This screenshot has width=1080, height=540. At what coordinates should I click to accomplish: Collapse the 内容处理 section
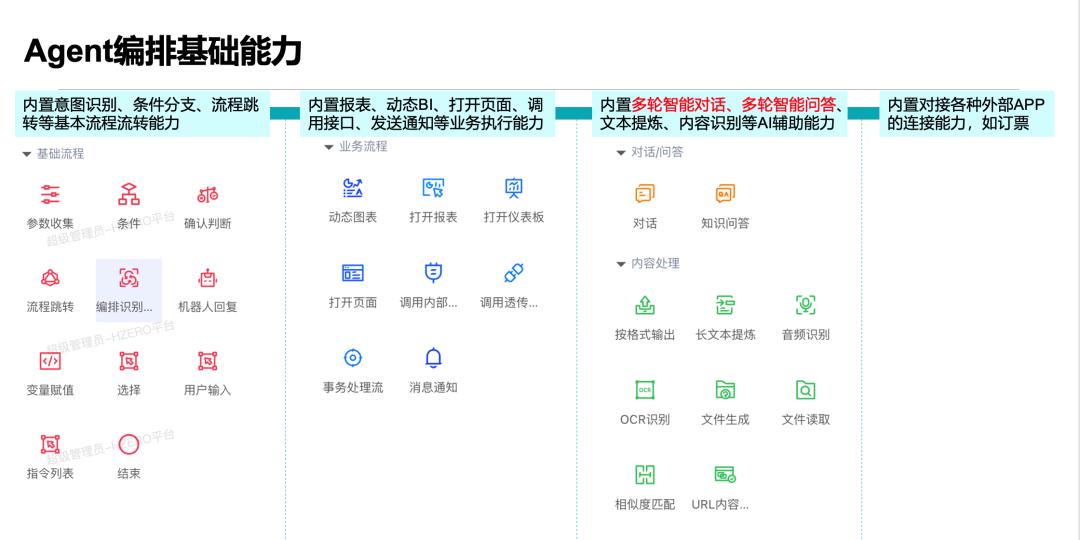(x=621, y=264)
